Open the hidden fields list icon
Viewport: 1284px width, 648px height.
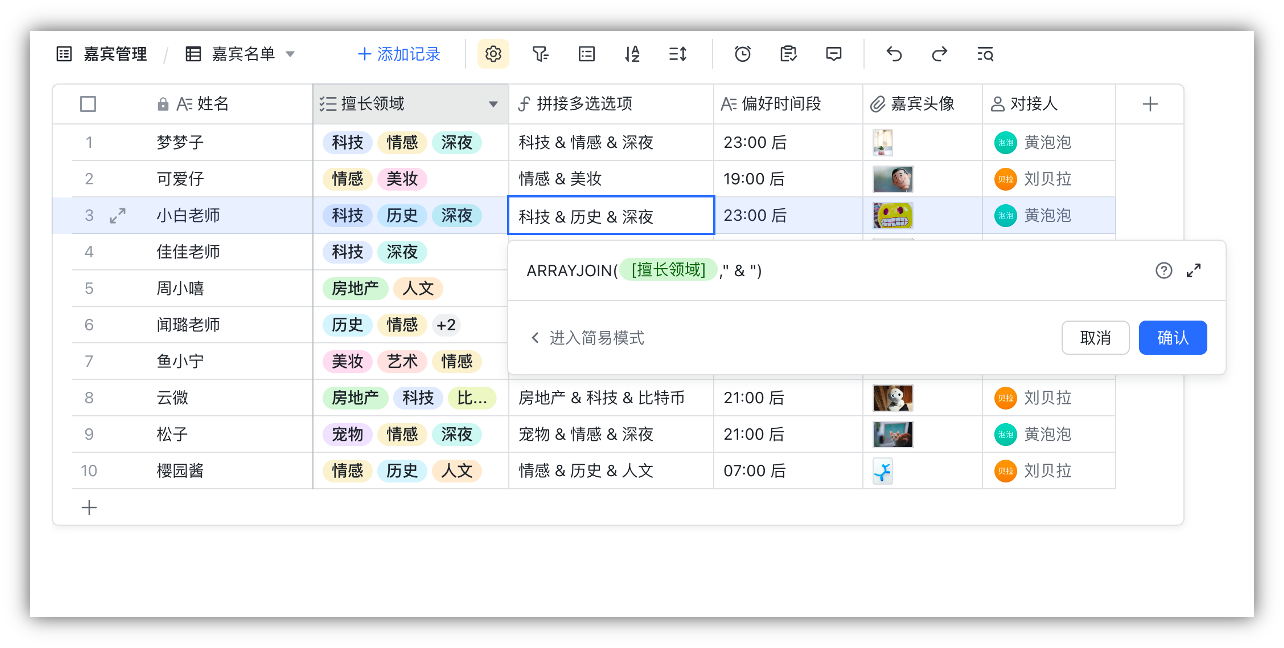coord(586,54)
